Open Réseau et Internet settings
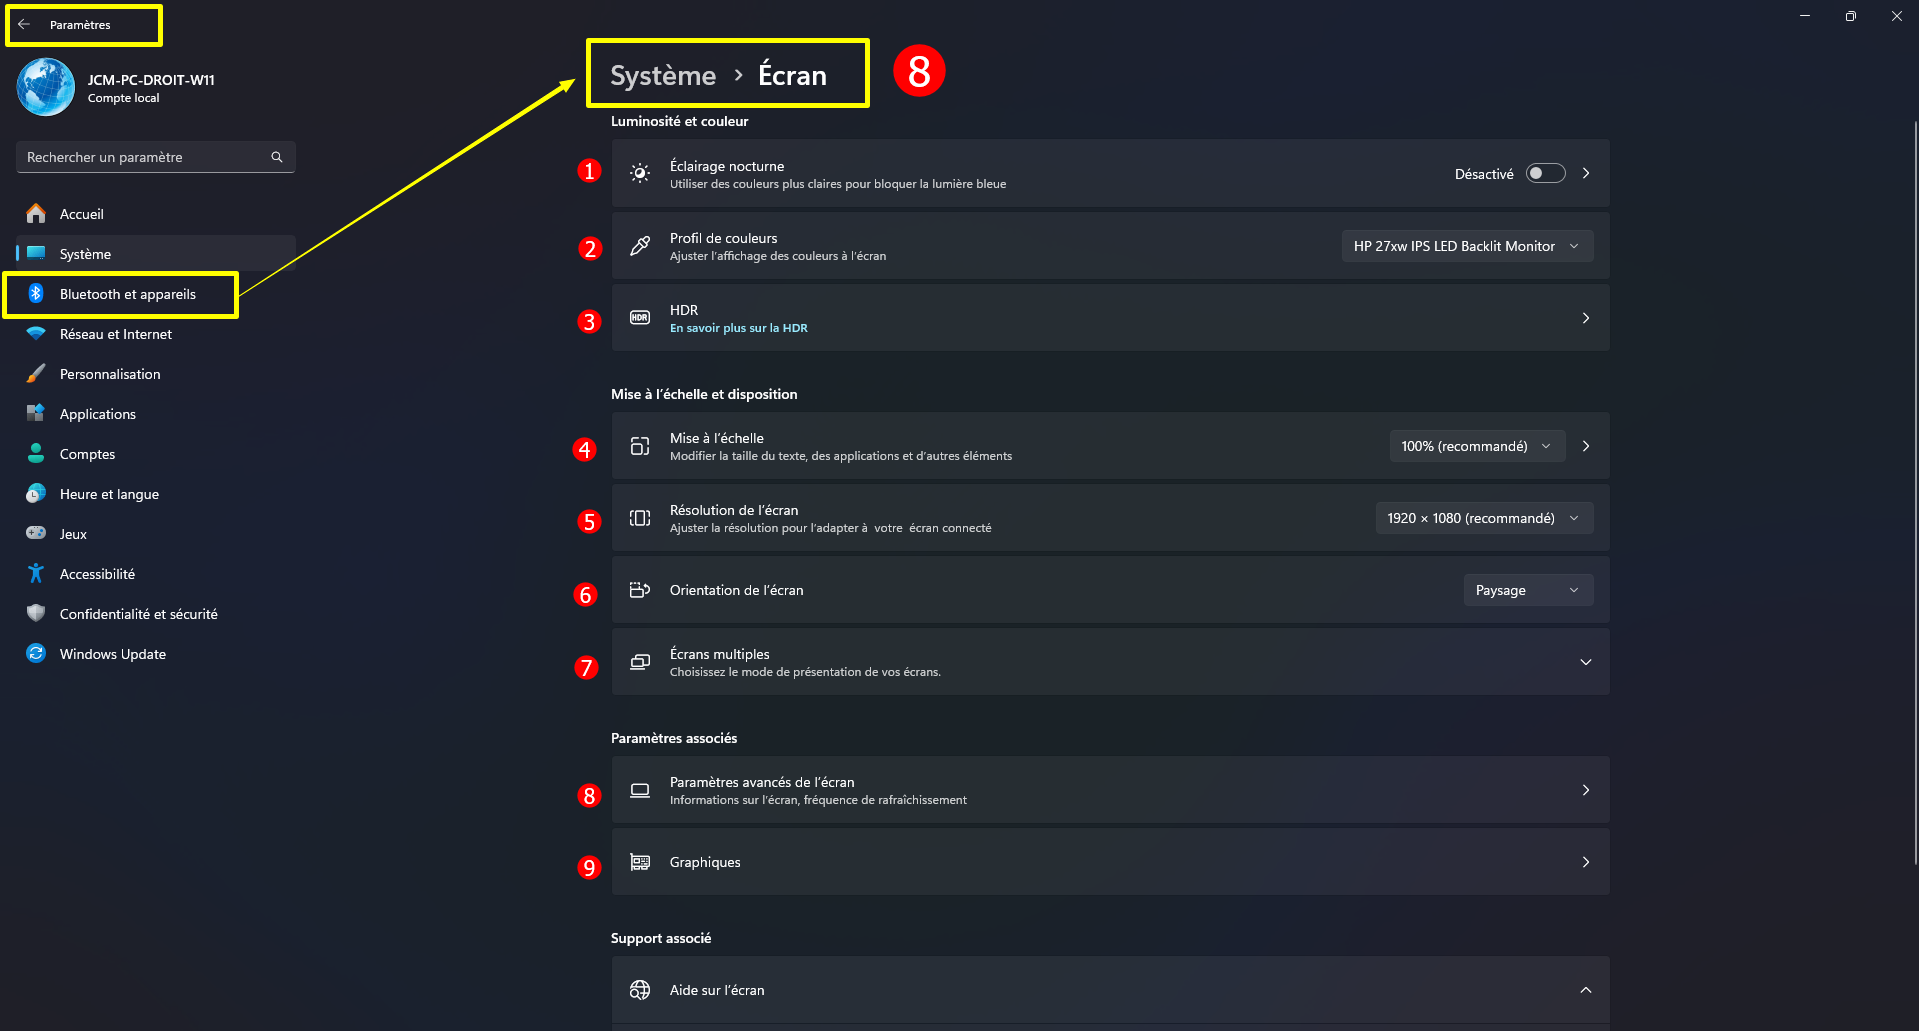Screen dimensions: 1919x1031 (116, 334)
